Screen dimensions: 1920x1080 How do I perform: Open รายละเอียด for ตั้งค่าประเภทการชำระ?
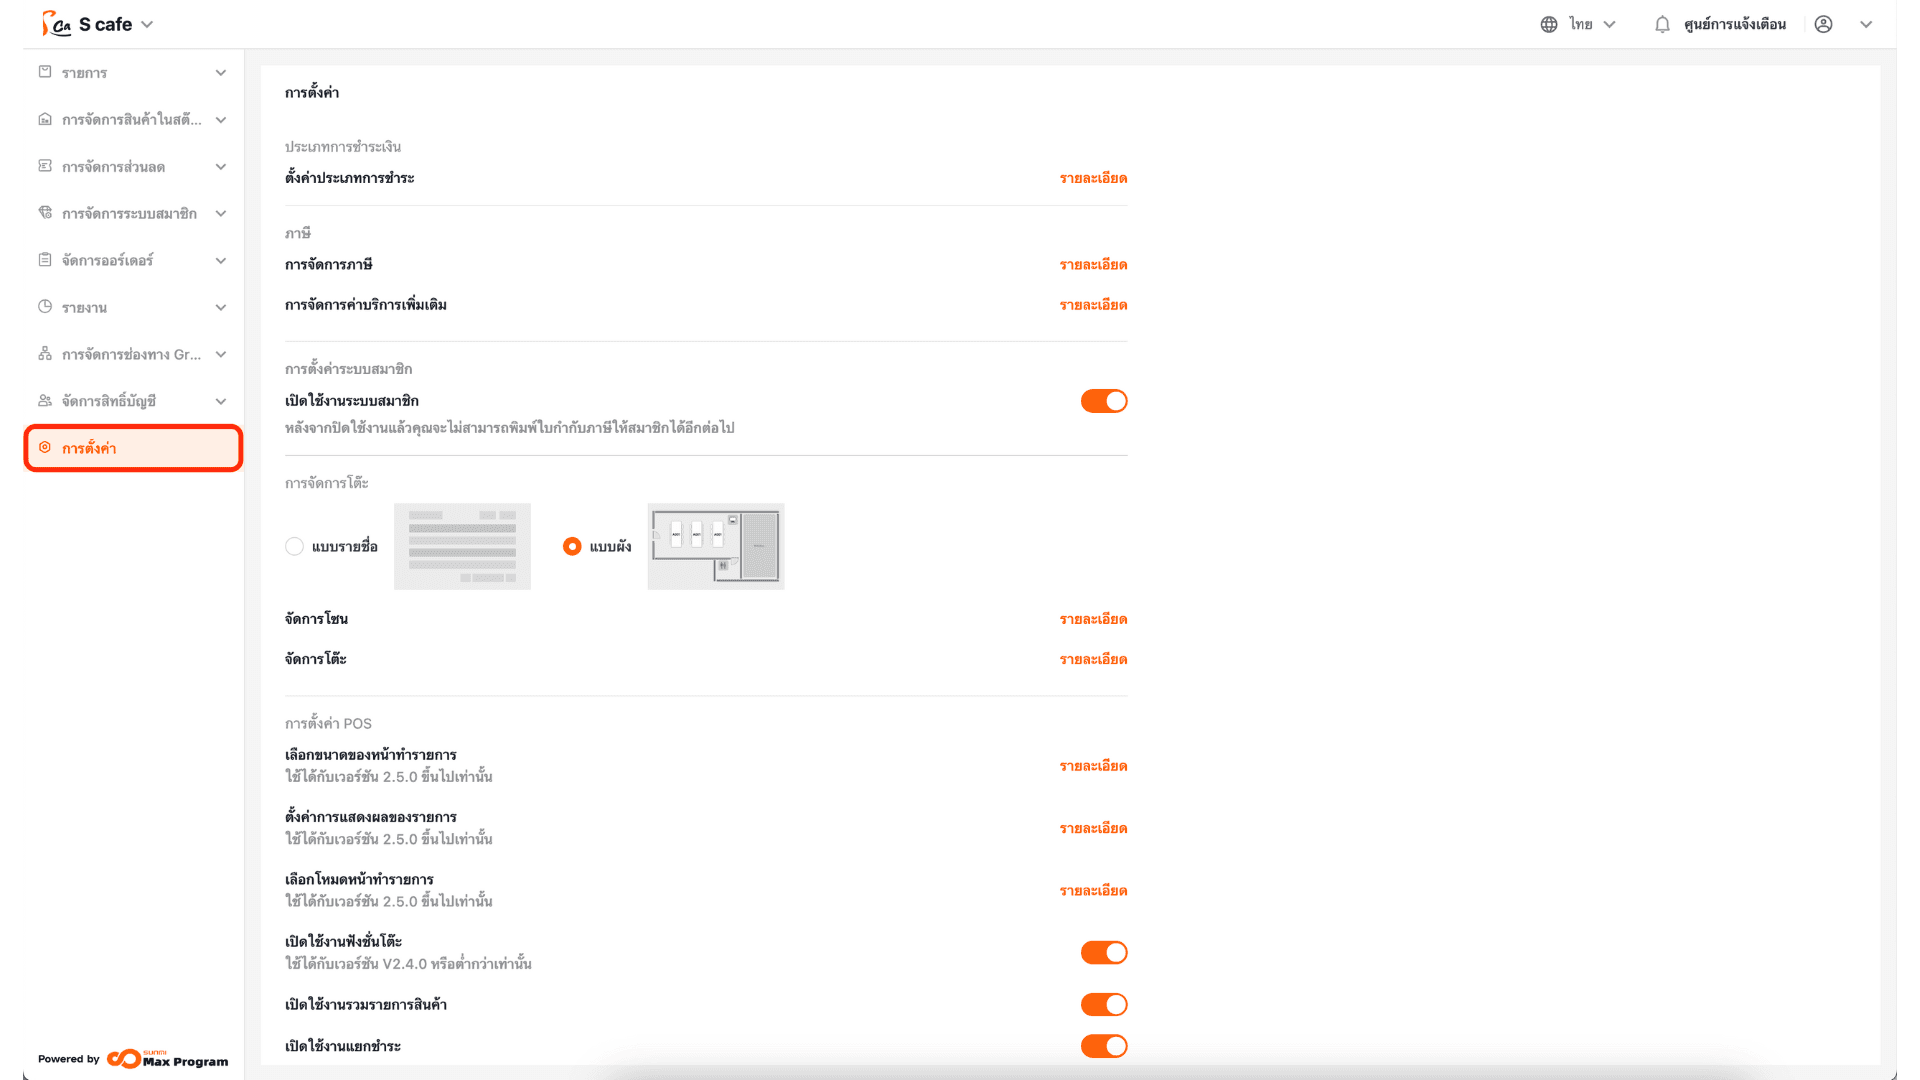(1093, 178)
